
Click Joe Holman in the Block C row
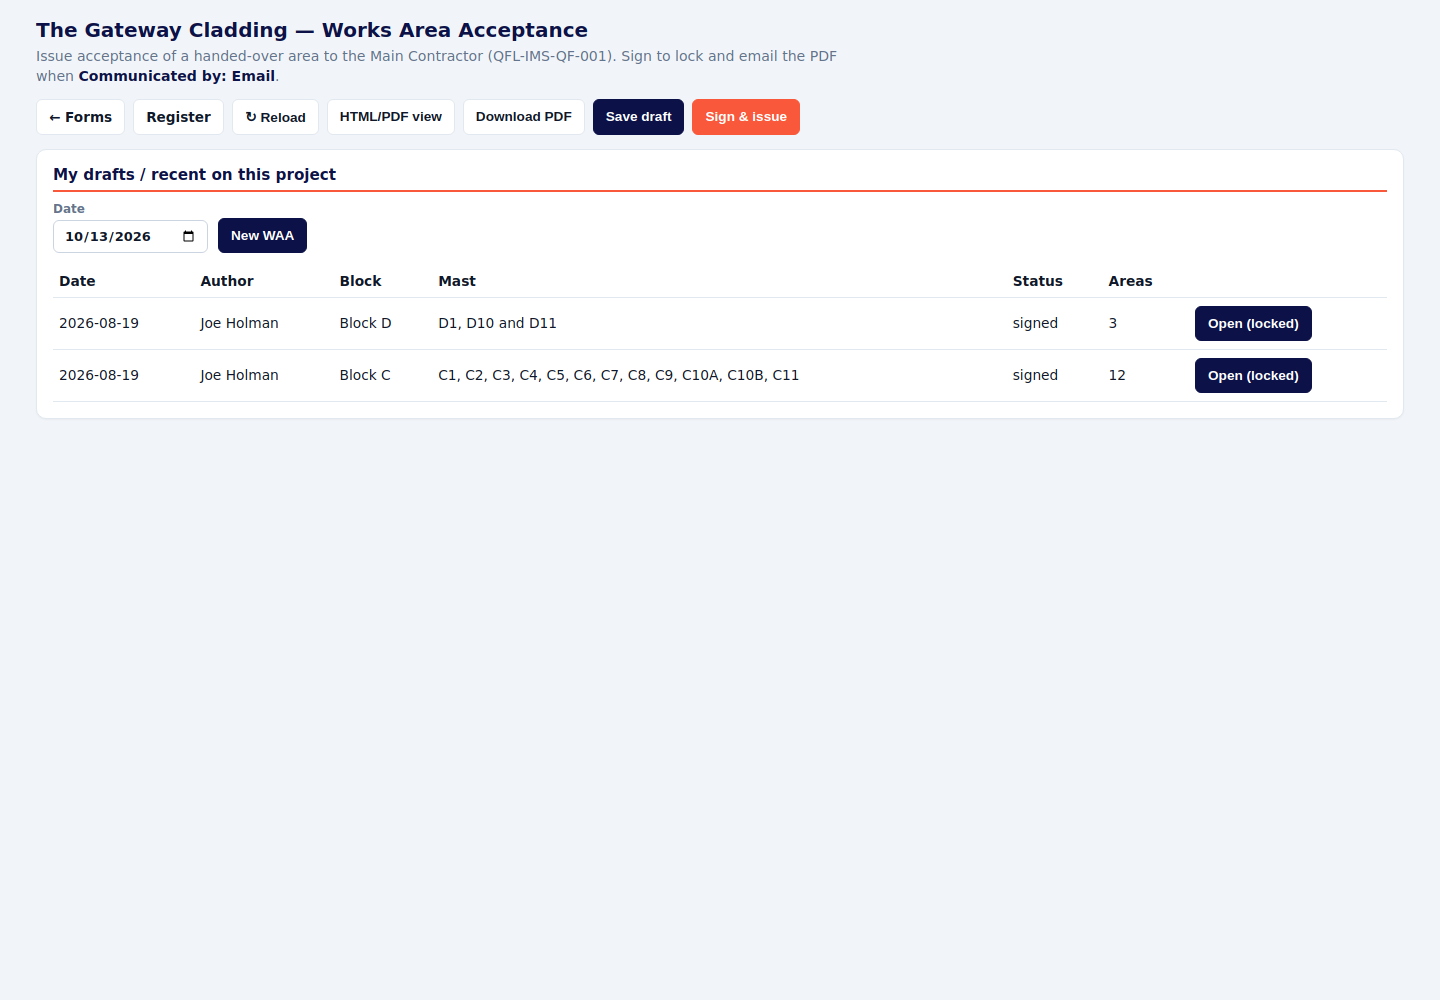[239, 375]
